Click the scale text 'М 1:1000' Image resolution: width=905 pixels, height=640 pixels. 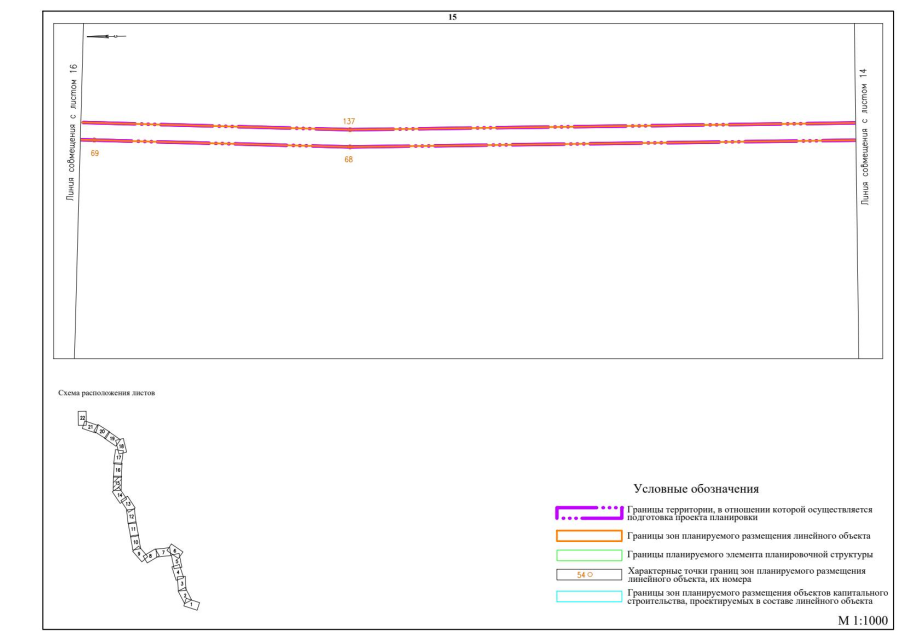point(861,620)
